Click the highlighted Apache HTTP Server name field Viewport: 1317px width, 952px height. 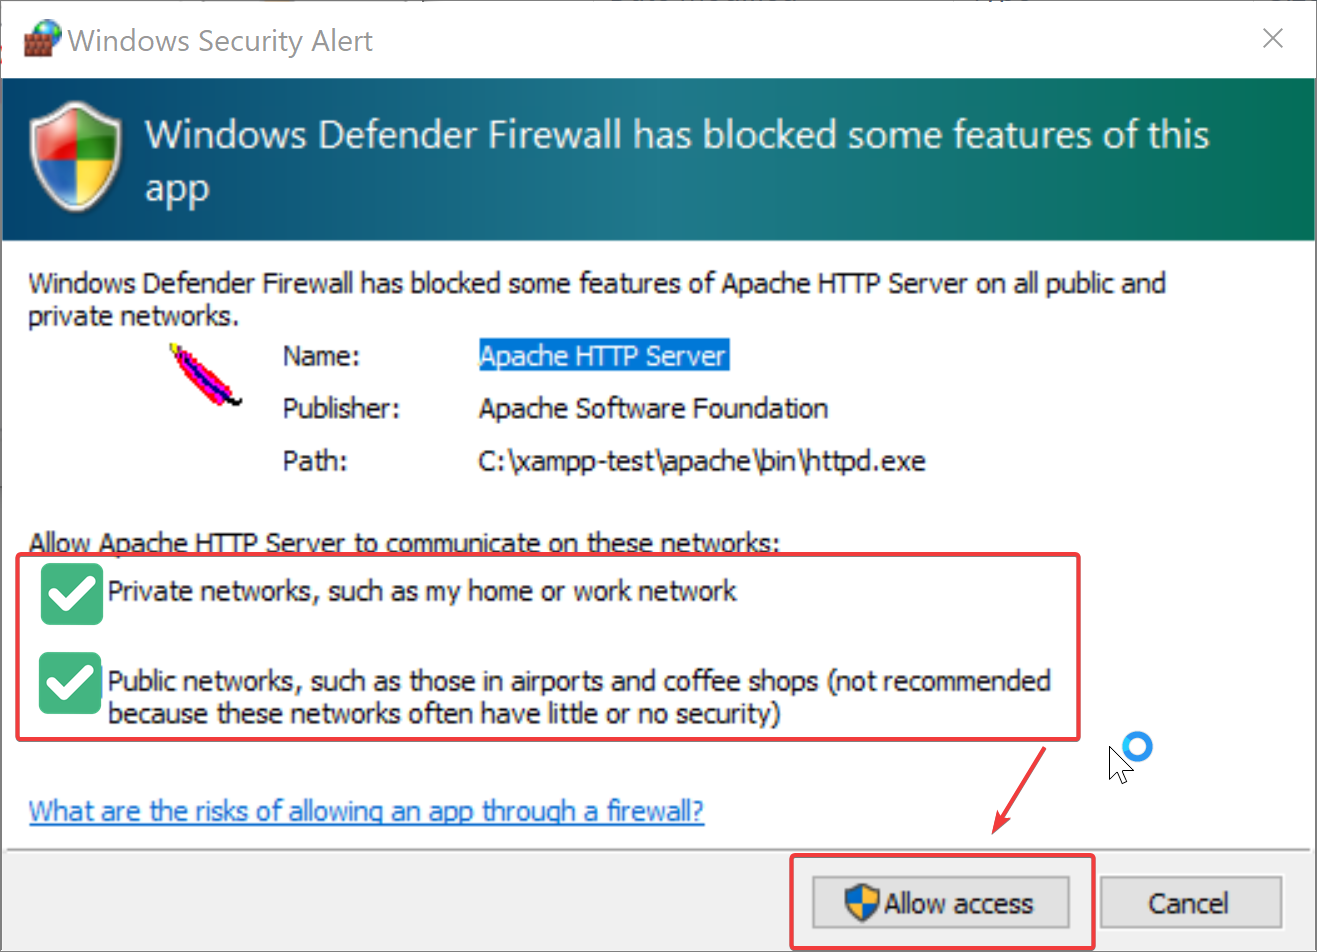[603, 356]
